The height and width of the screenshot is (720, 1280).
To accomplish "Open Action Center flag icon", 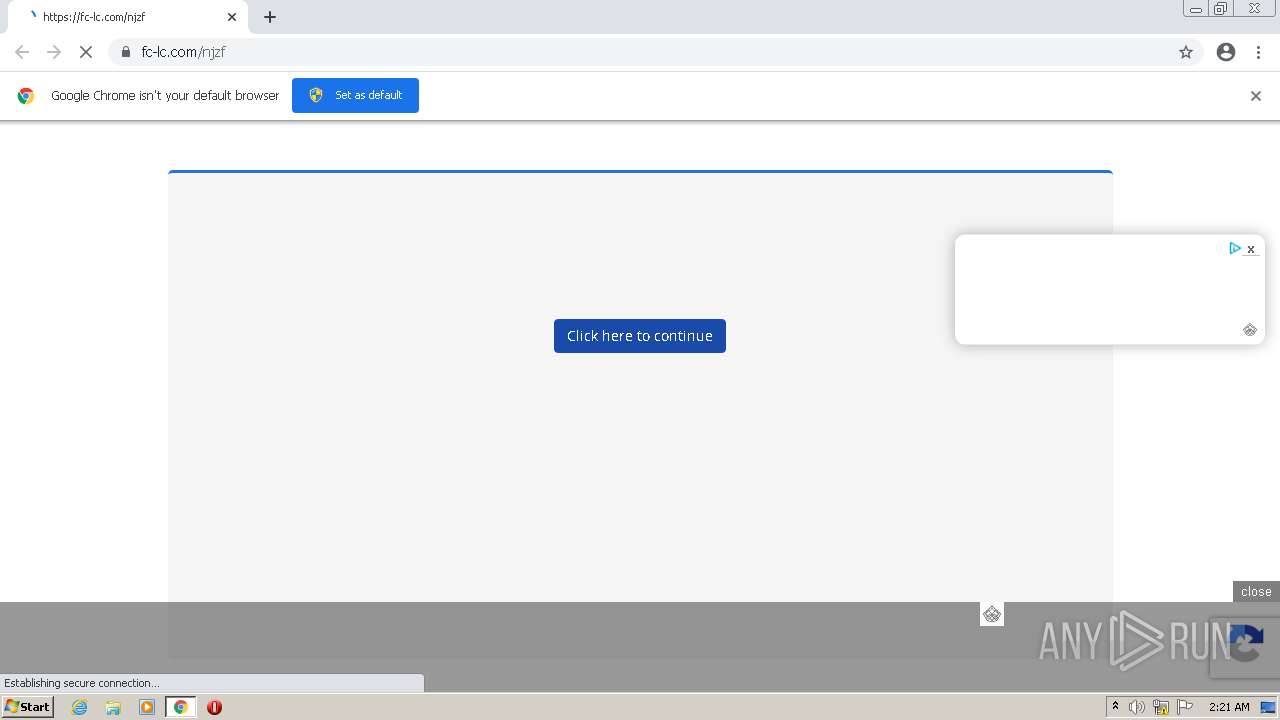I will [1185, 707].
